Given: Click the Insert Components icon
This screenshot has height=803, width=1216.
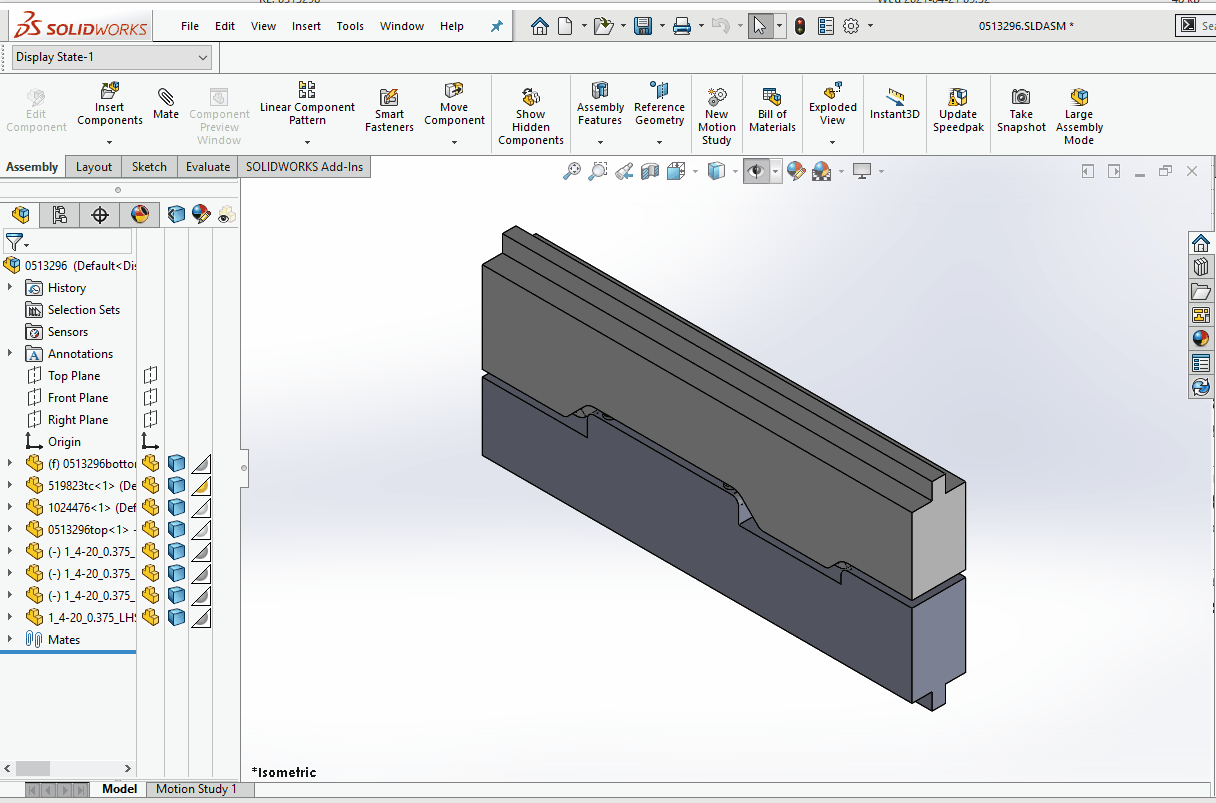Looking at the screenshot, I should point(110,91).
